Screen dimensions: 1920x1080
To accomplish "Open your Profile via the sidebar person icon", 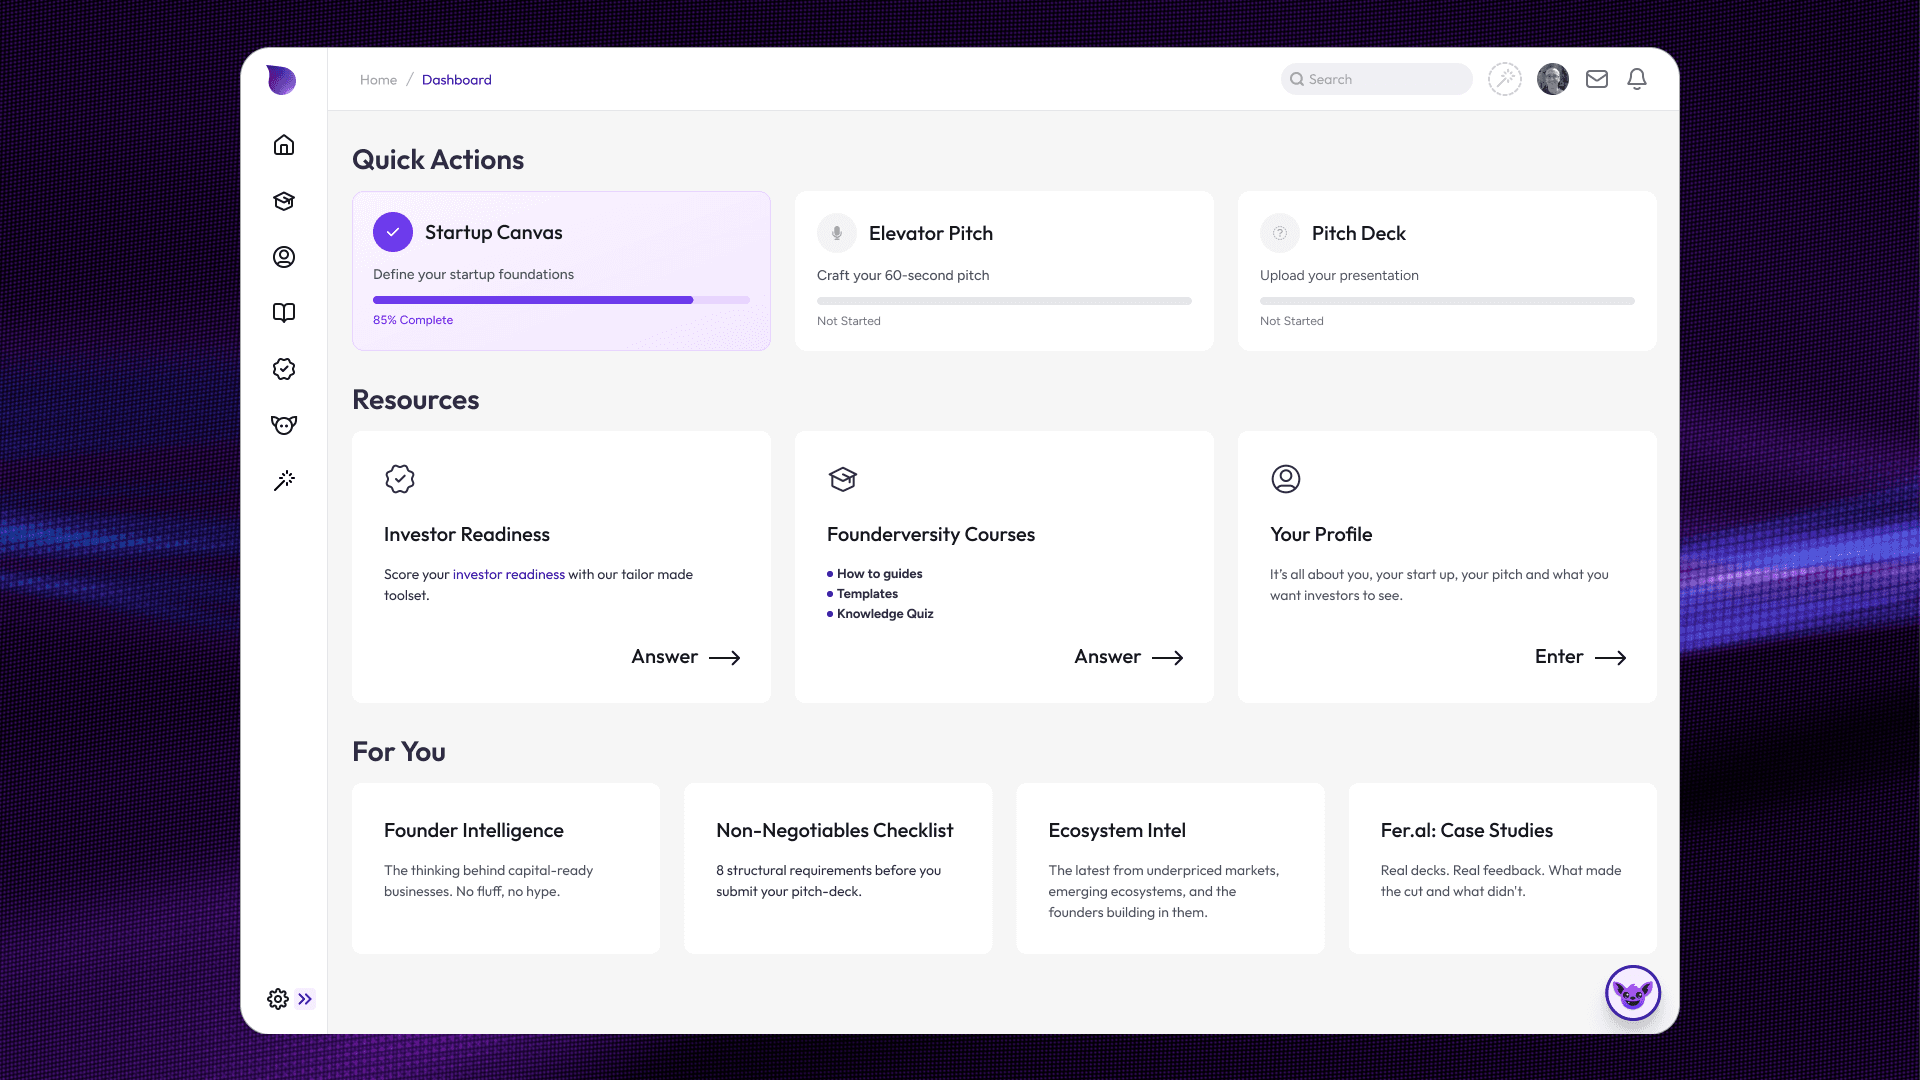I will [284, 257].
